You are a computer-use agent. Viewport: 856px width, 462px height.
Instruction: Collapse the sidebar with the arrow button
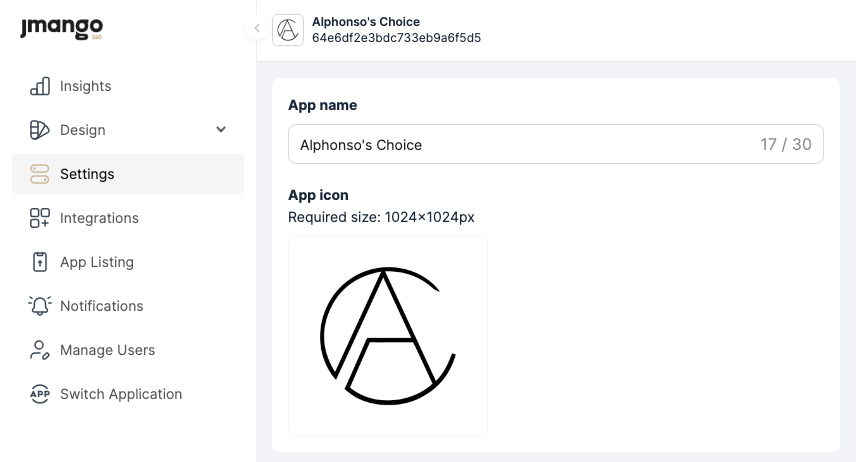[x=256, y=29]
